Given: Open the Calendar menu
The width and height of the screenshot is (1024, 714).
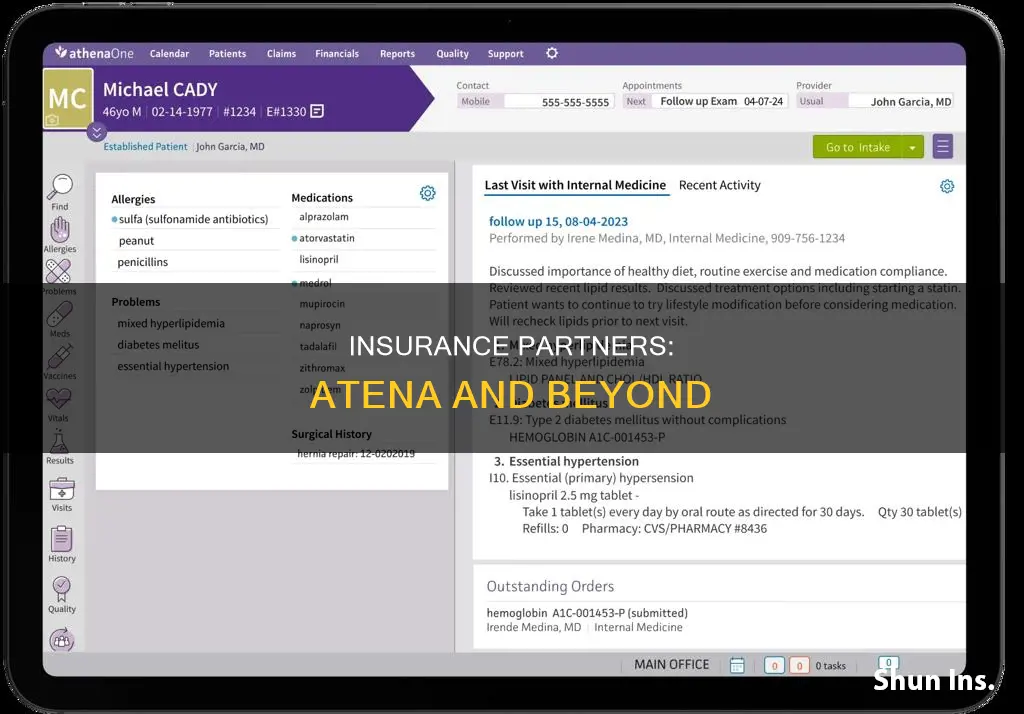Looking at the screenshot, I should [x=169, y=54].
